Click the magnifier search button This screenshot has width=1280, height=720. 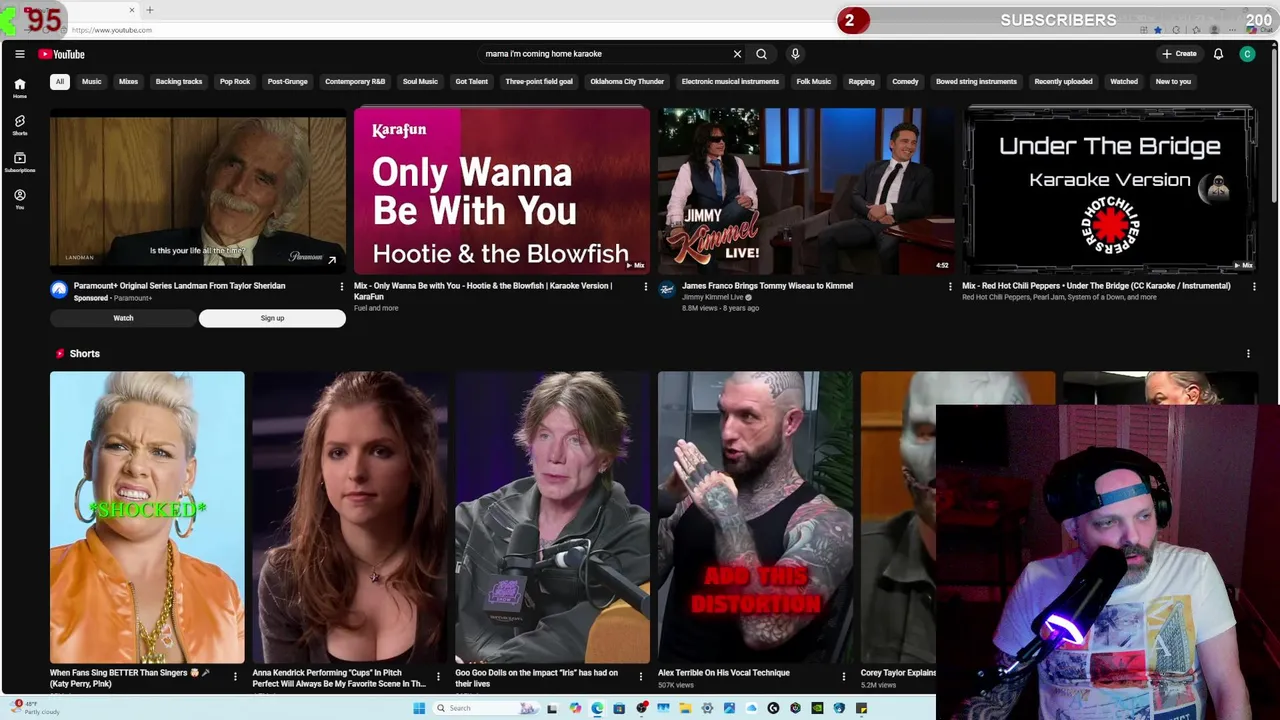[761, 54]
